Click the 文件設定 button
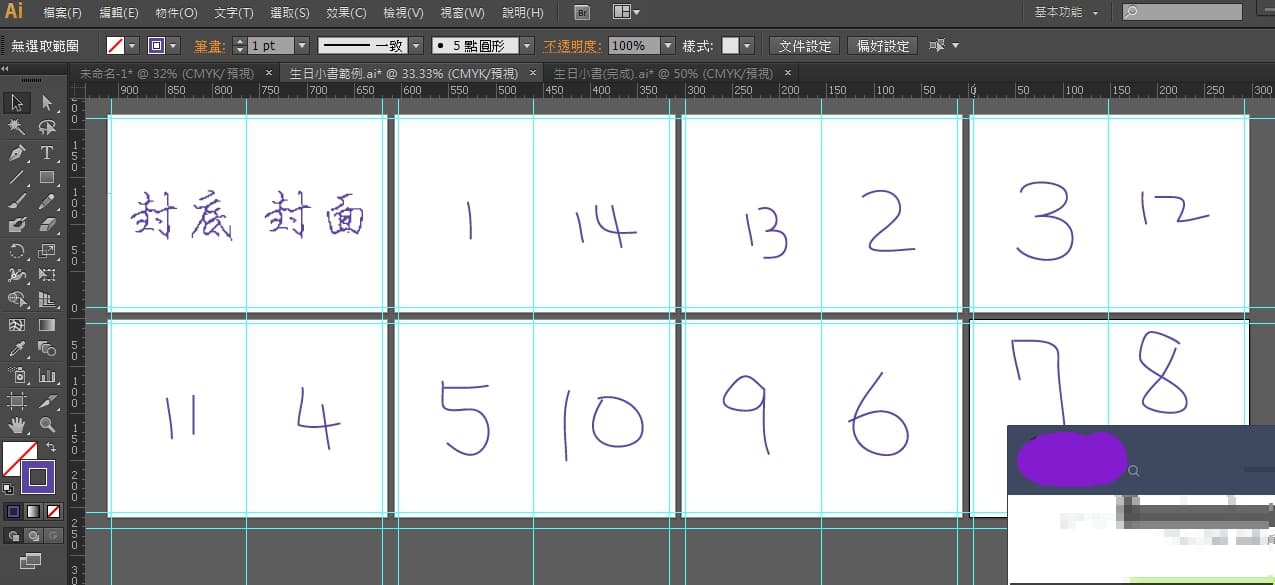The image size is (1275, 585). [x=805, y=46]
